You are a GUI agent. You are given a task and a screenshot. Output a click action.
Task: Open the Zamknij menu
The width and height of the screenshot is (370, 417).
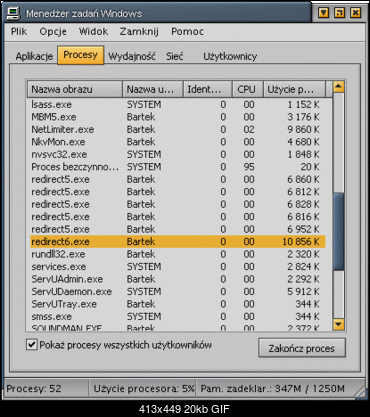[x=139, y=32]
